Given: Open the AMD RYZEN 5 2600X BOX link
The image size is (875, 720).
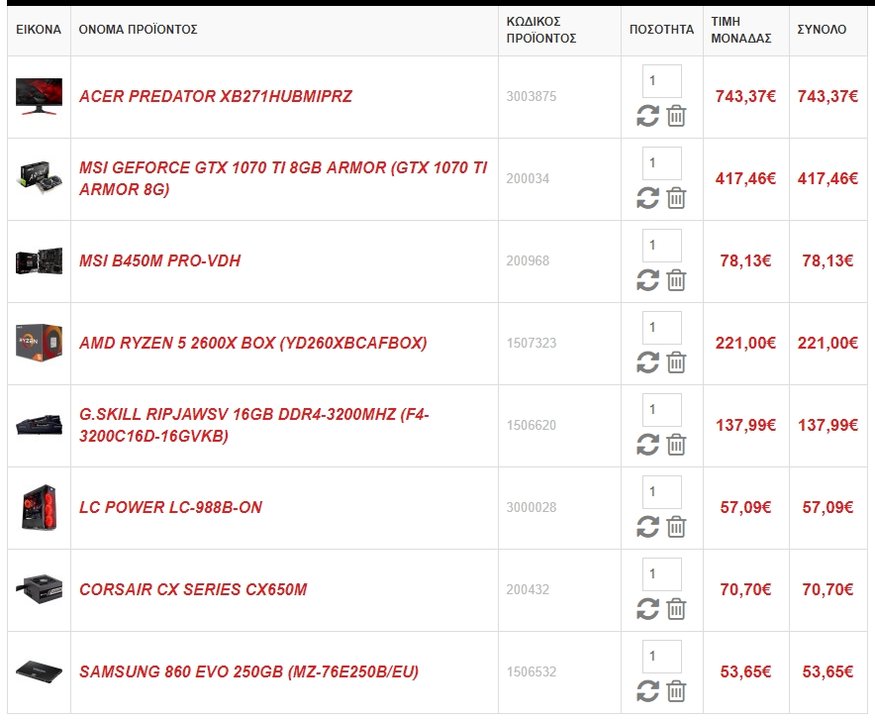Looking at the screenshot, I should point(253,343).
